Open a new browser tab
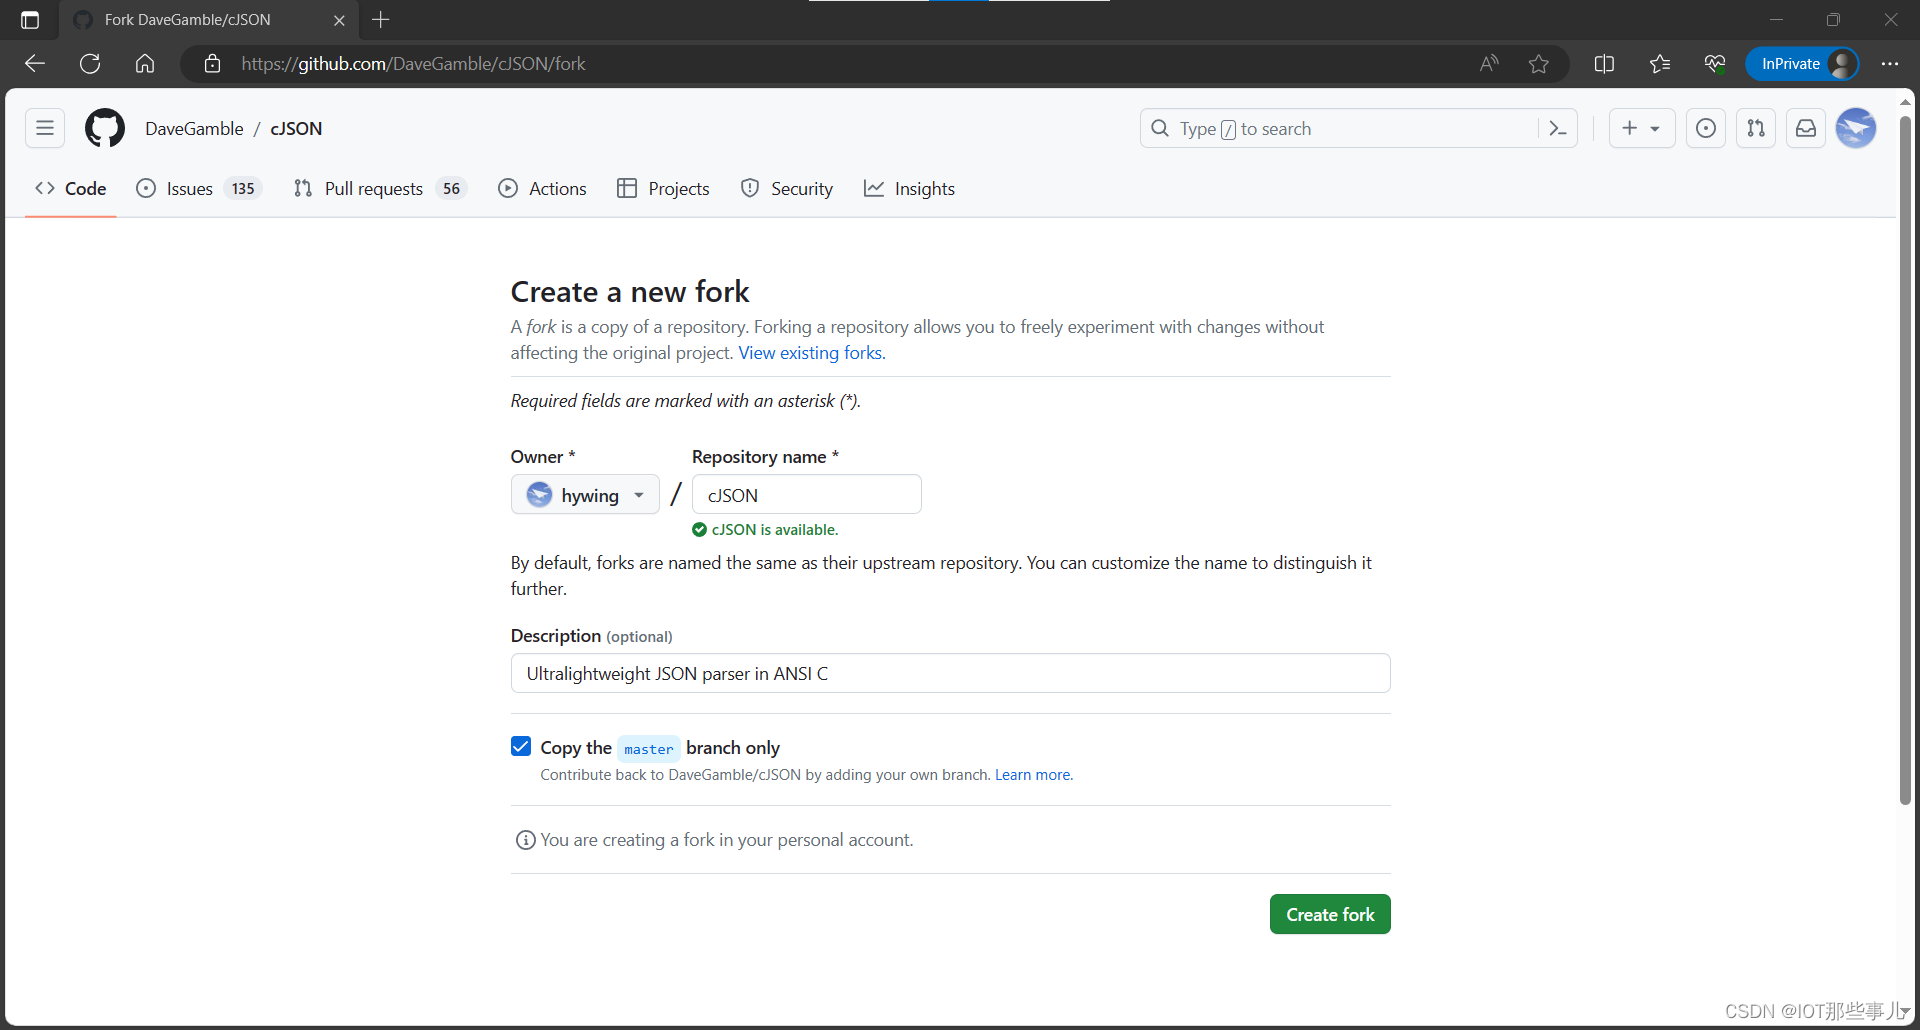 point(381,20)
